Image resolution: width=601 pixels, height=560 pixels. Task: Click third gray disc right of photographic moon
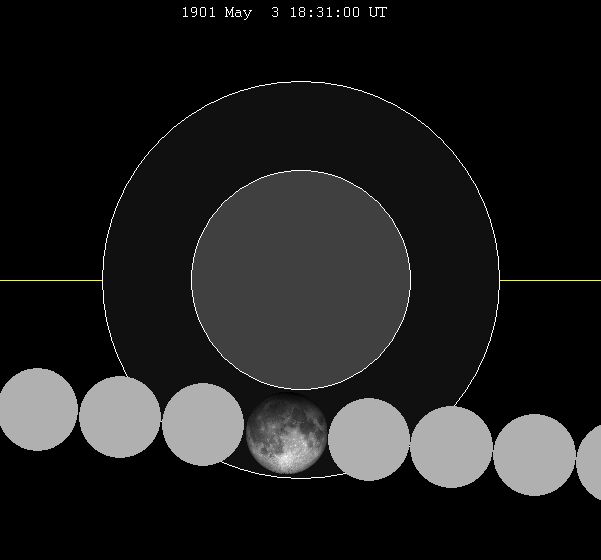pos(534,455)
